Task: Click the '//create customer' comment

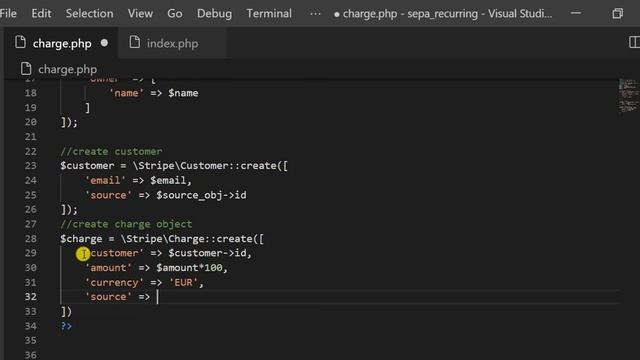Action: (111, 151)
